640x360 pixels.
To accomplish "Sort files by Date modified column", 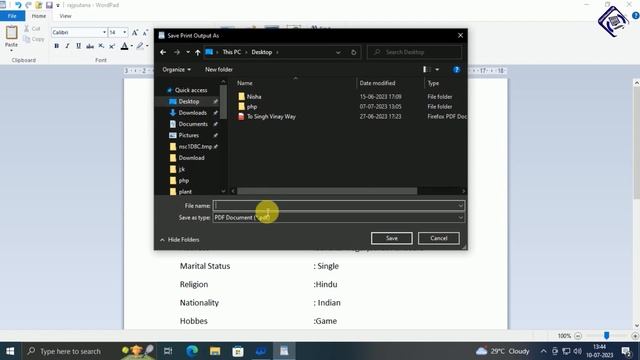I will coord(377,83).
